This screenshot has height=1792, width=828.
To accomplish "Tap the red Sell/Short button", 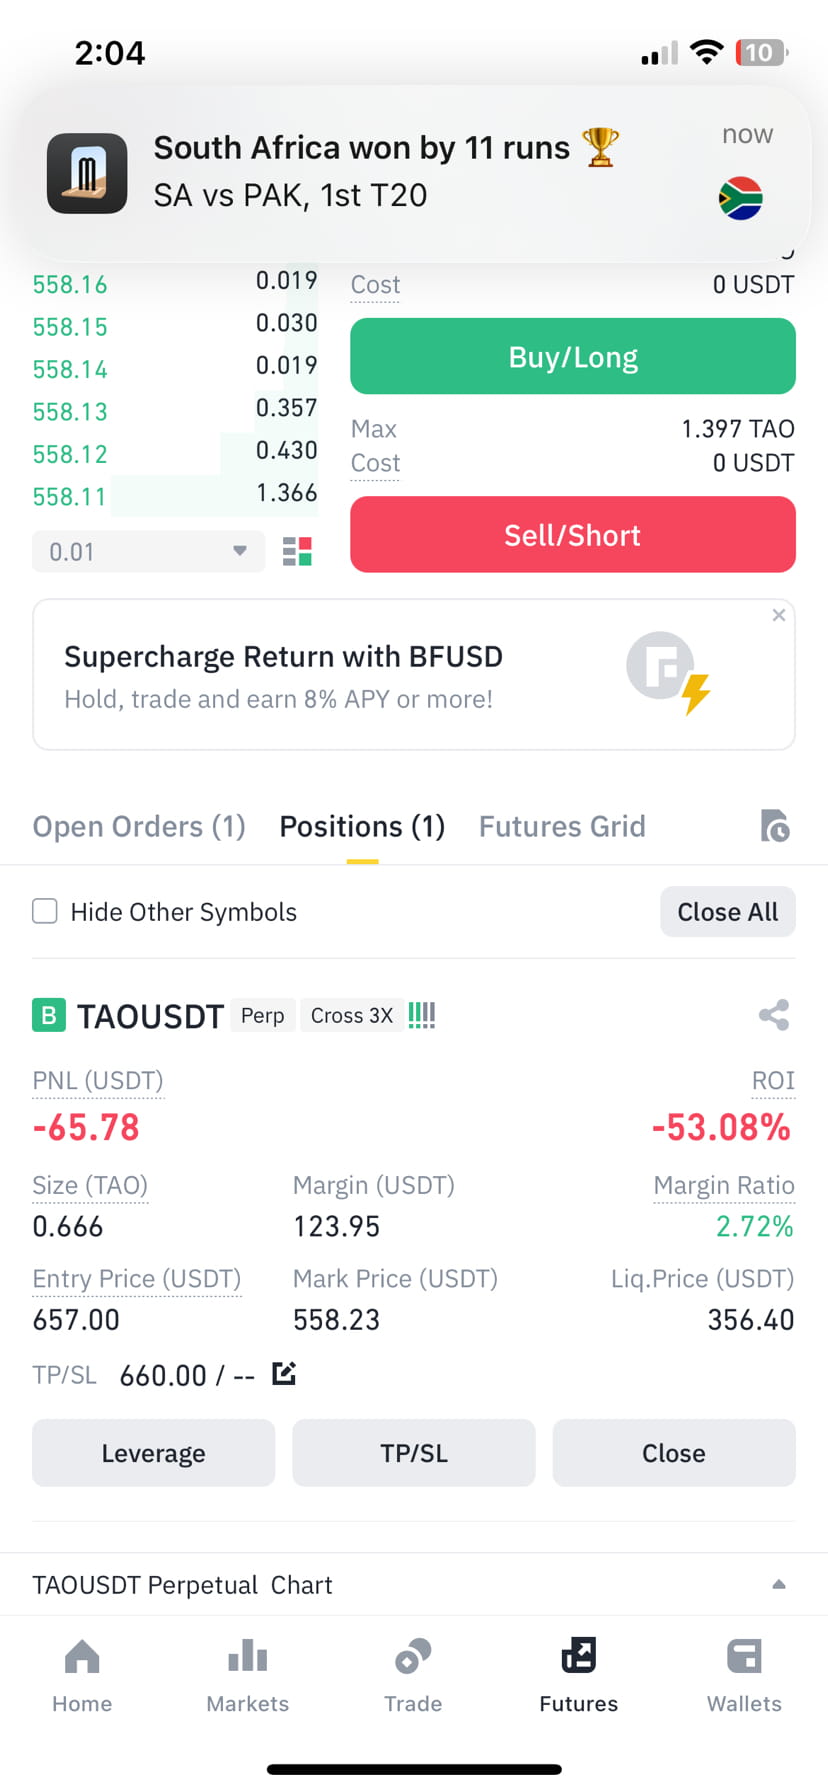I will click(x=573, y=535).
